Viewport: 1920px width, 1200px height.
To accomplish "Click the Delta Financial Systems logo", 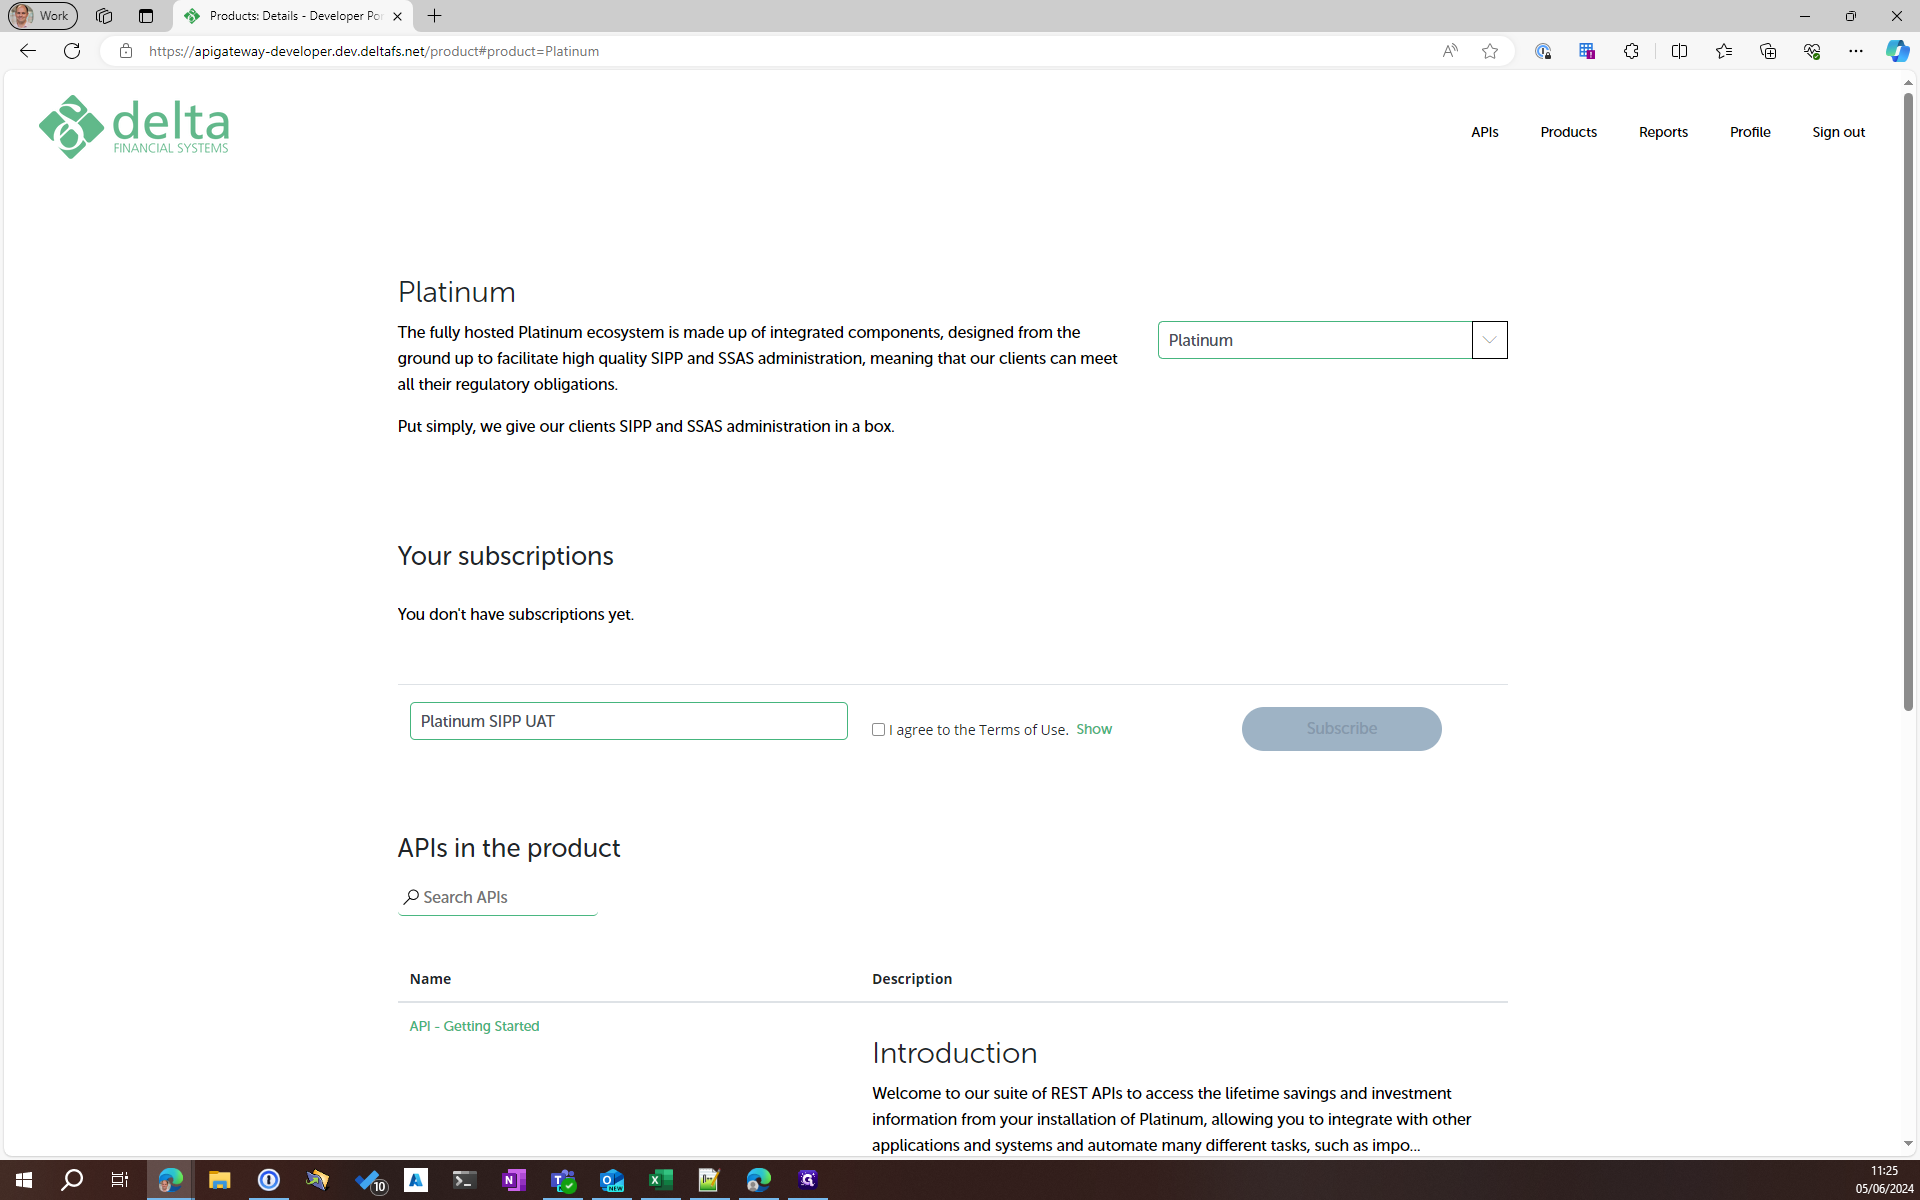I will pos(134,127).
